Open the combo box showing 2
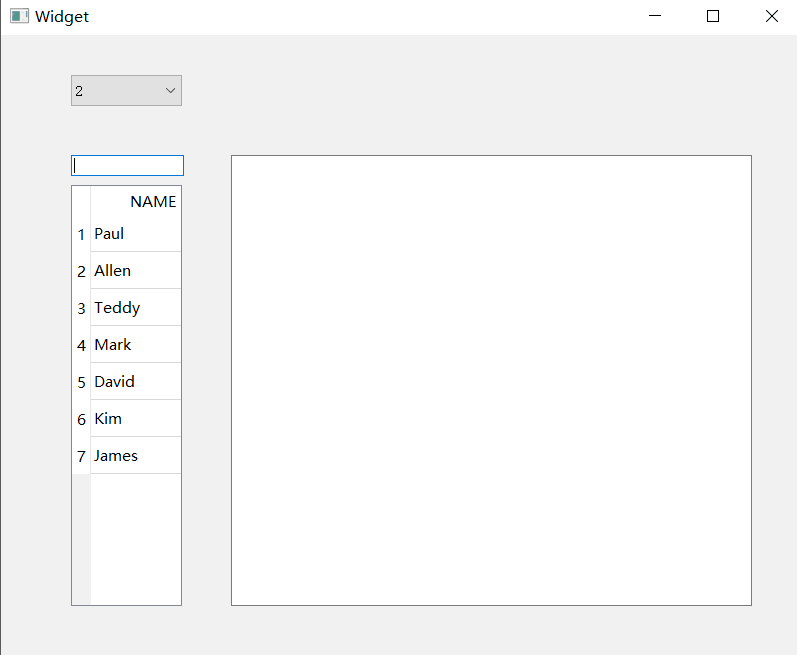 point(126,91)
